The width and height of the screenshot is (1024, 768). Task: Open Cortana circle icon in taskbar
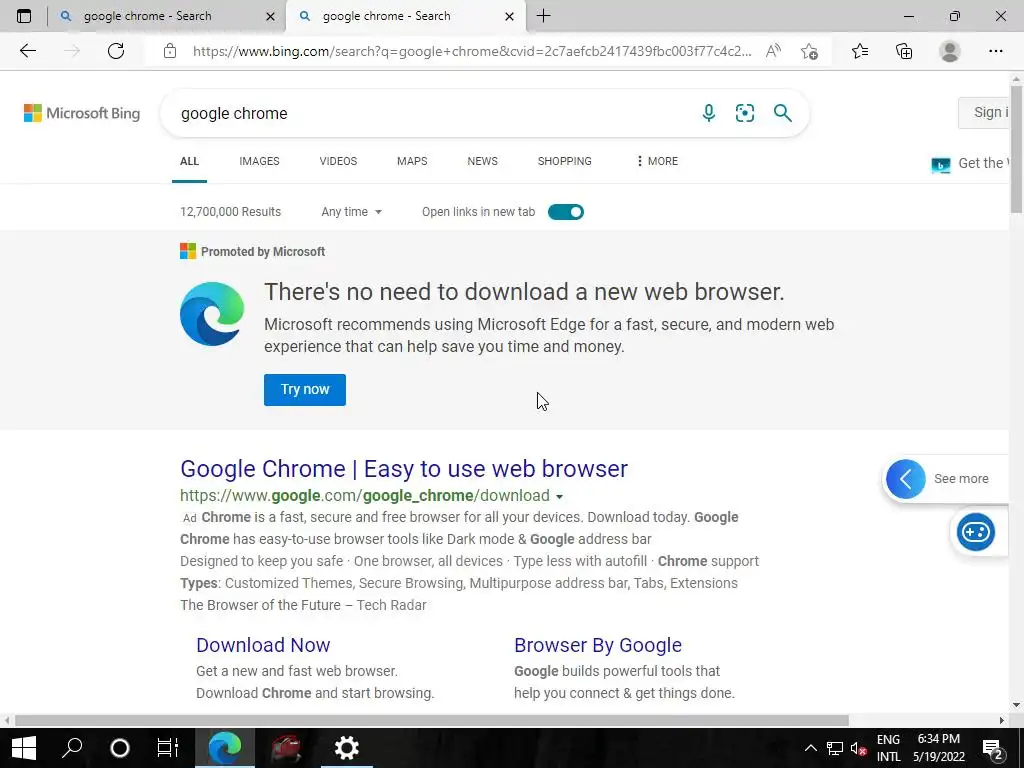click(120, 748)
